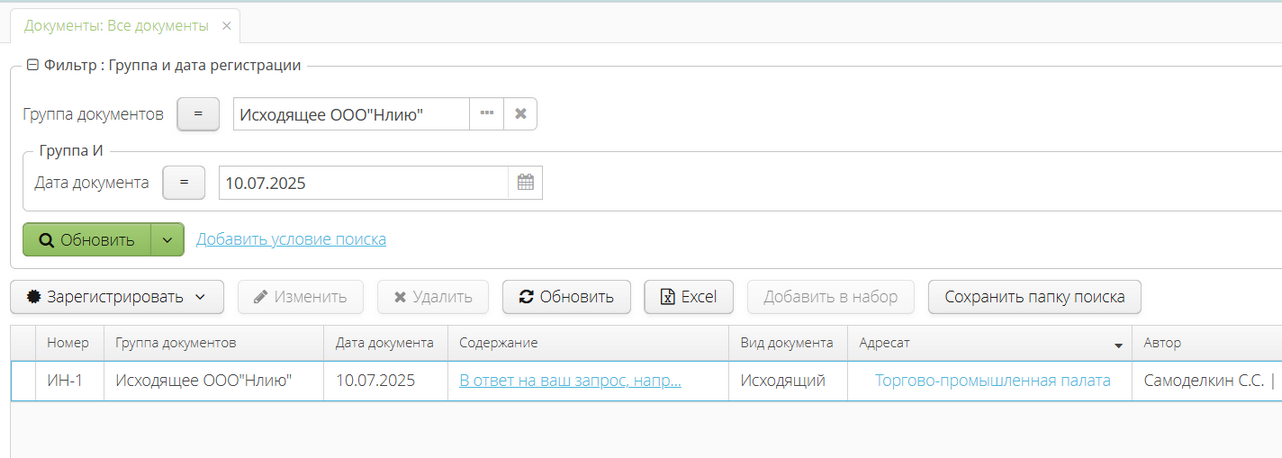Click the Удалить button
Screen dimensions: 1282x458
tap(432, 297)
